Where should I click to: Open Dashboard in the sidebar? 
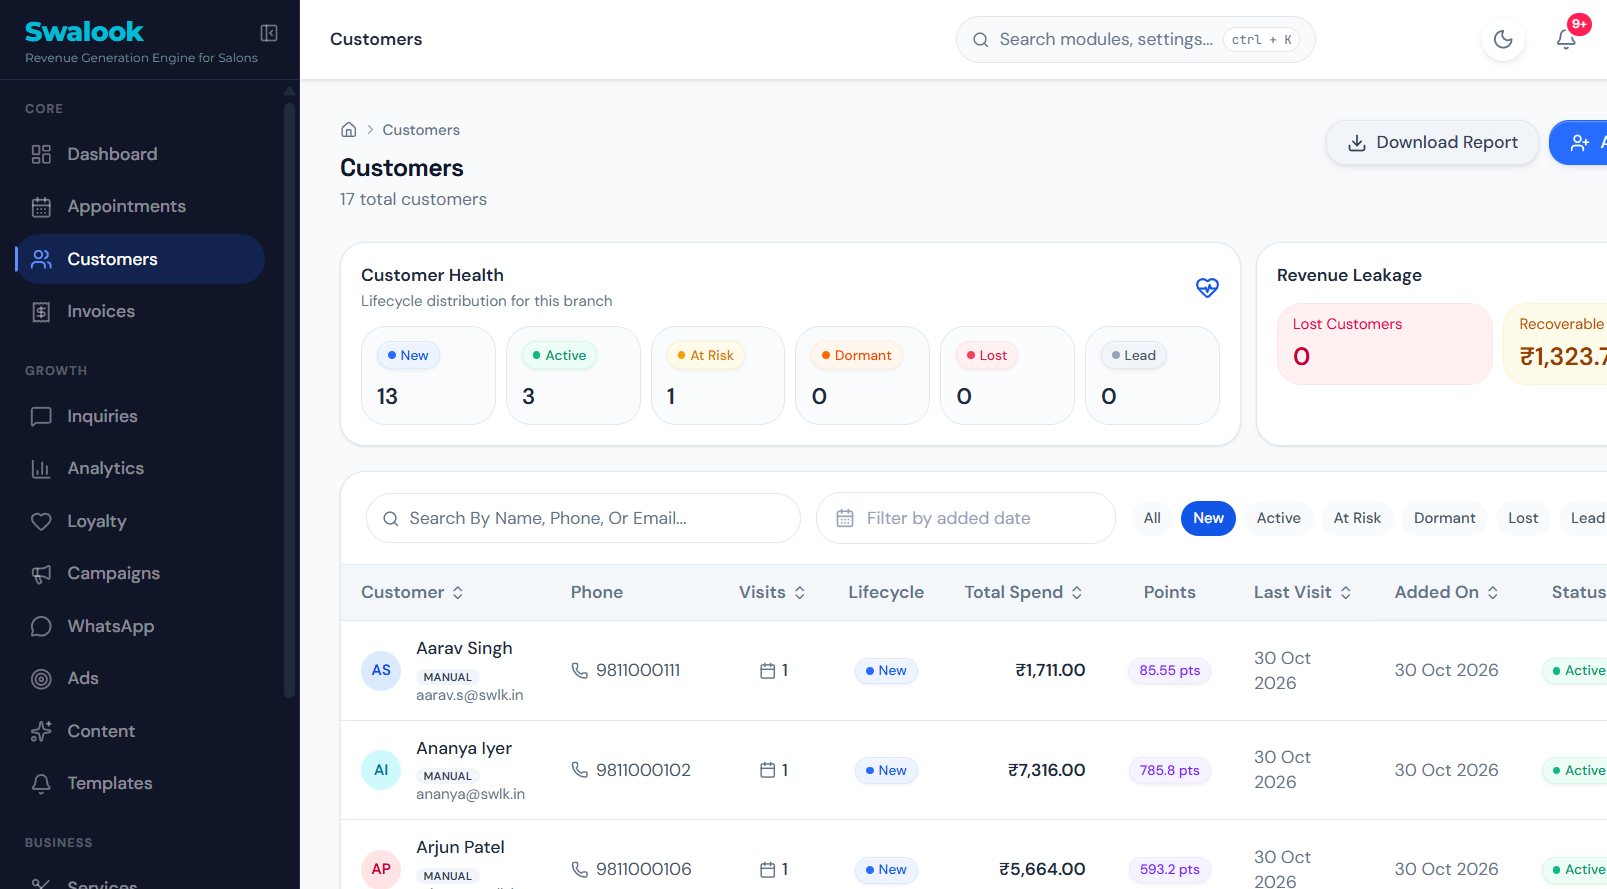click(x=141, y=154)
